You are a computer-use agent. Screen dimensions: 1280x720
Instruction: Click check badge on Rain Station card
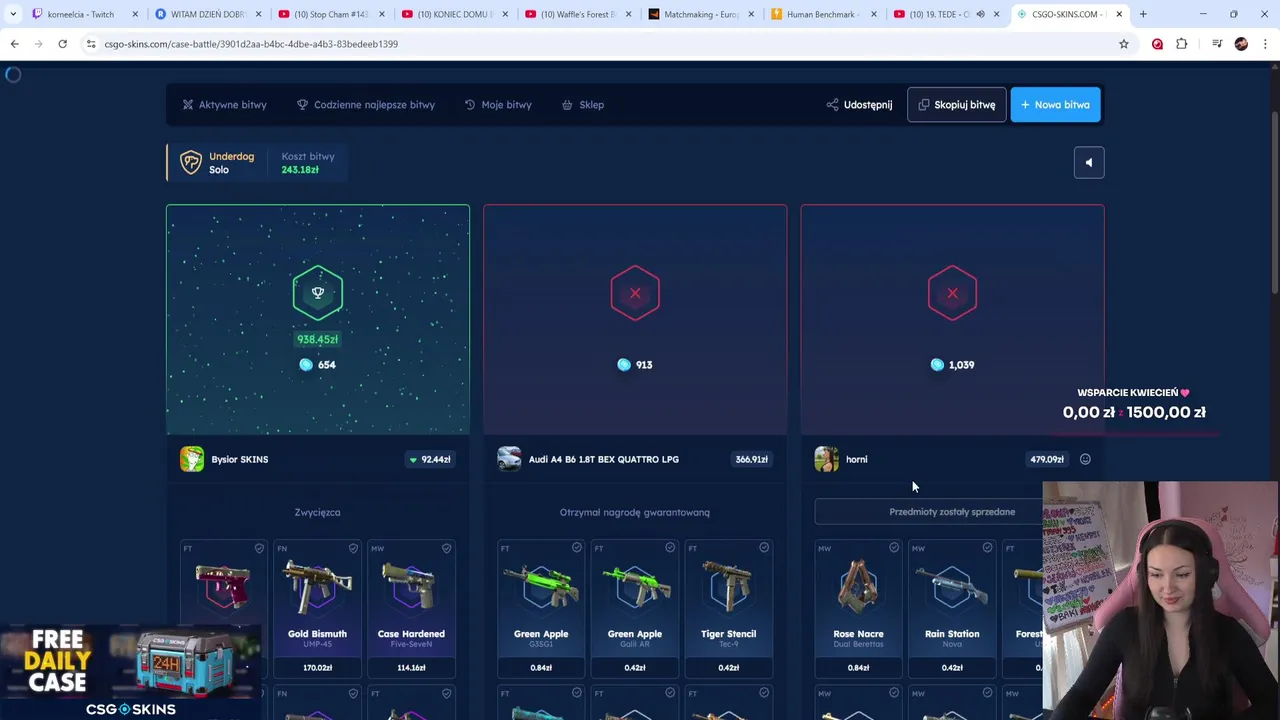(x=987, y=548)
